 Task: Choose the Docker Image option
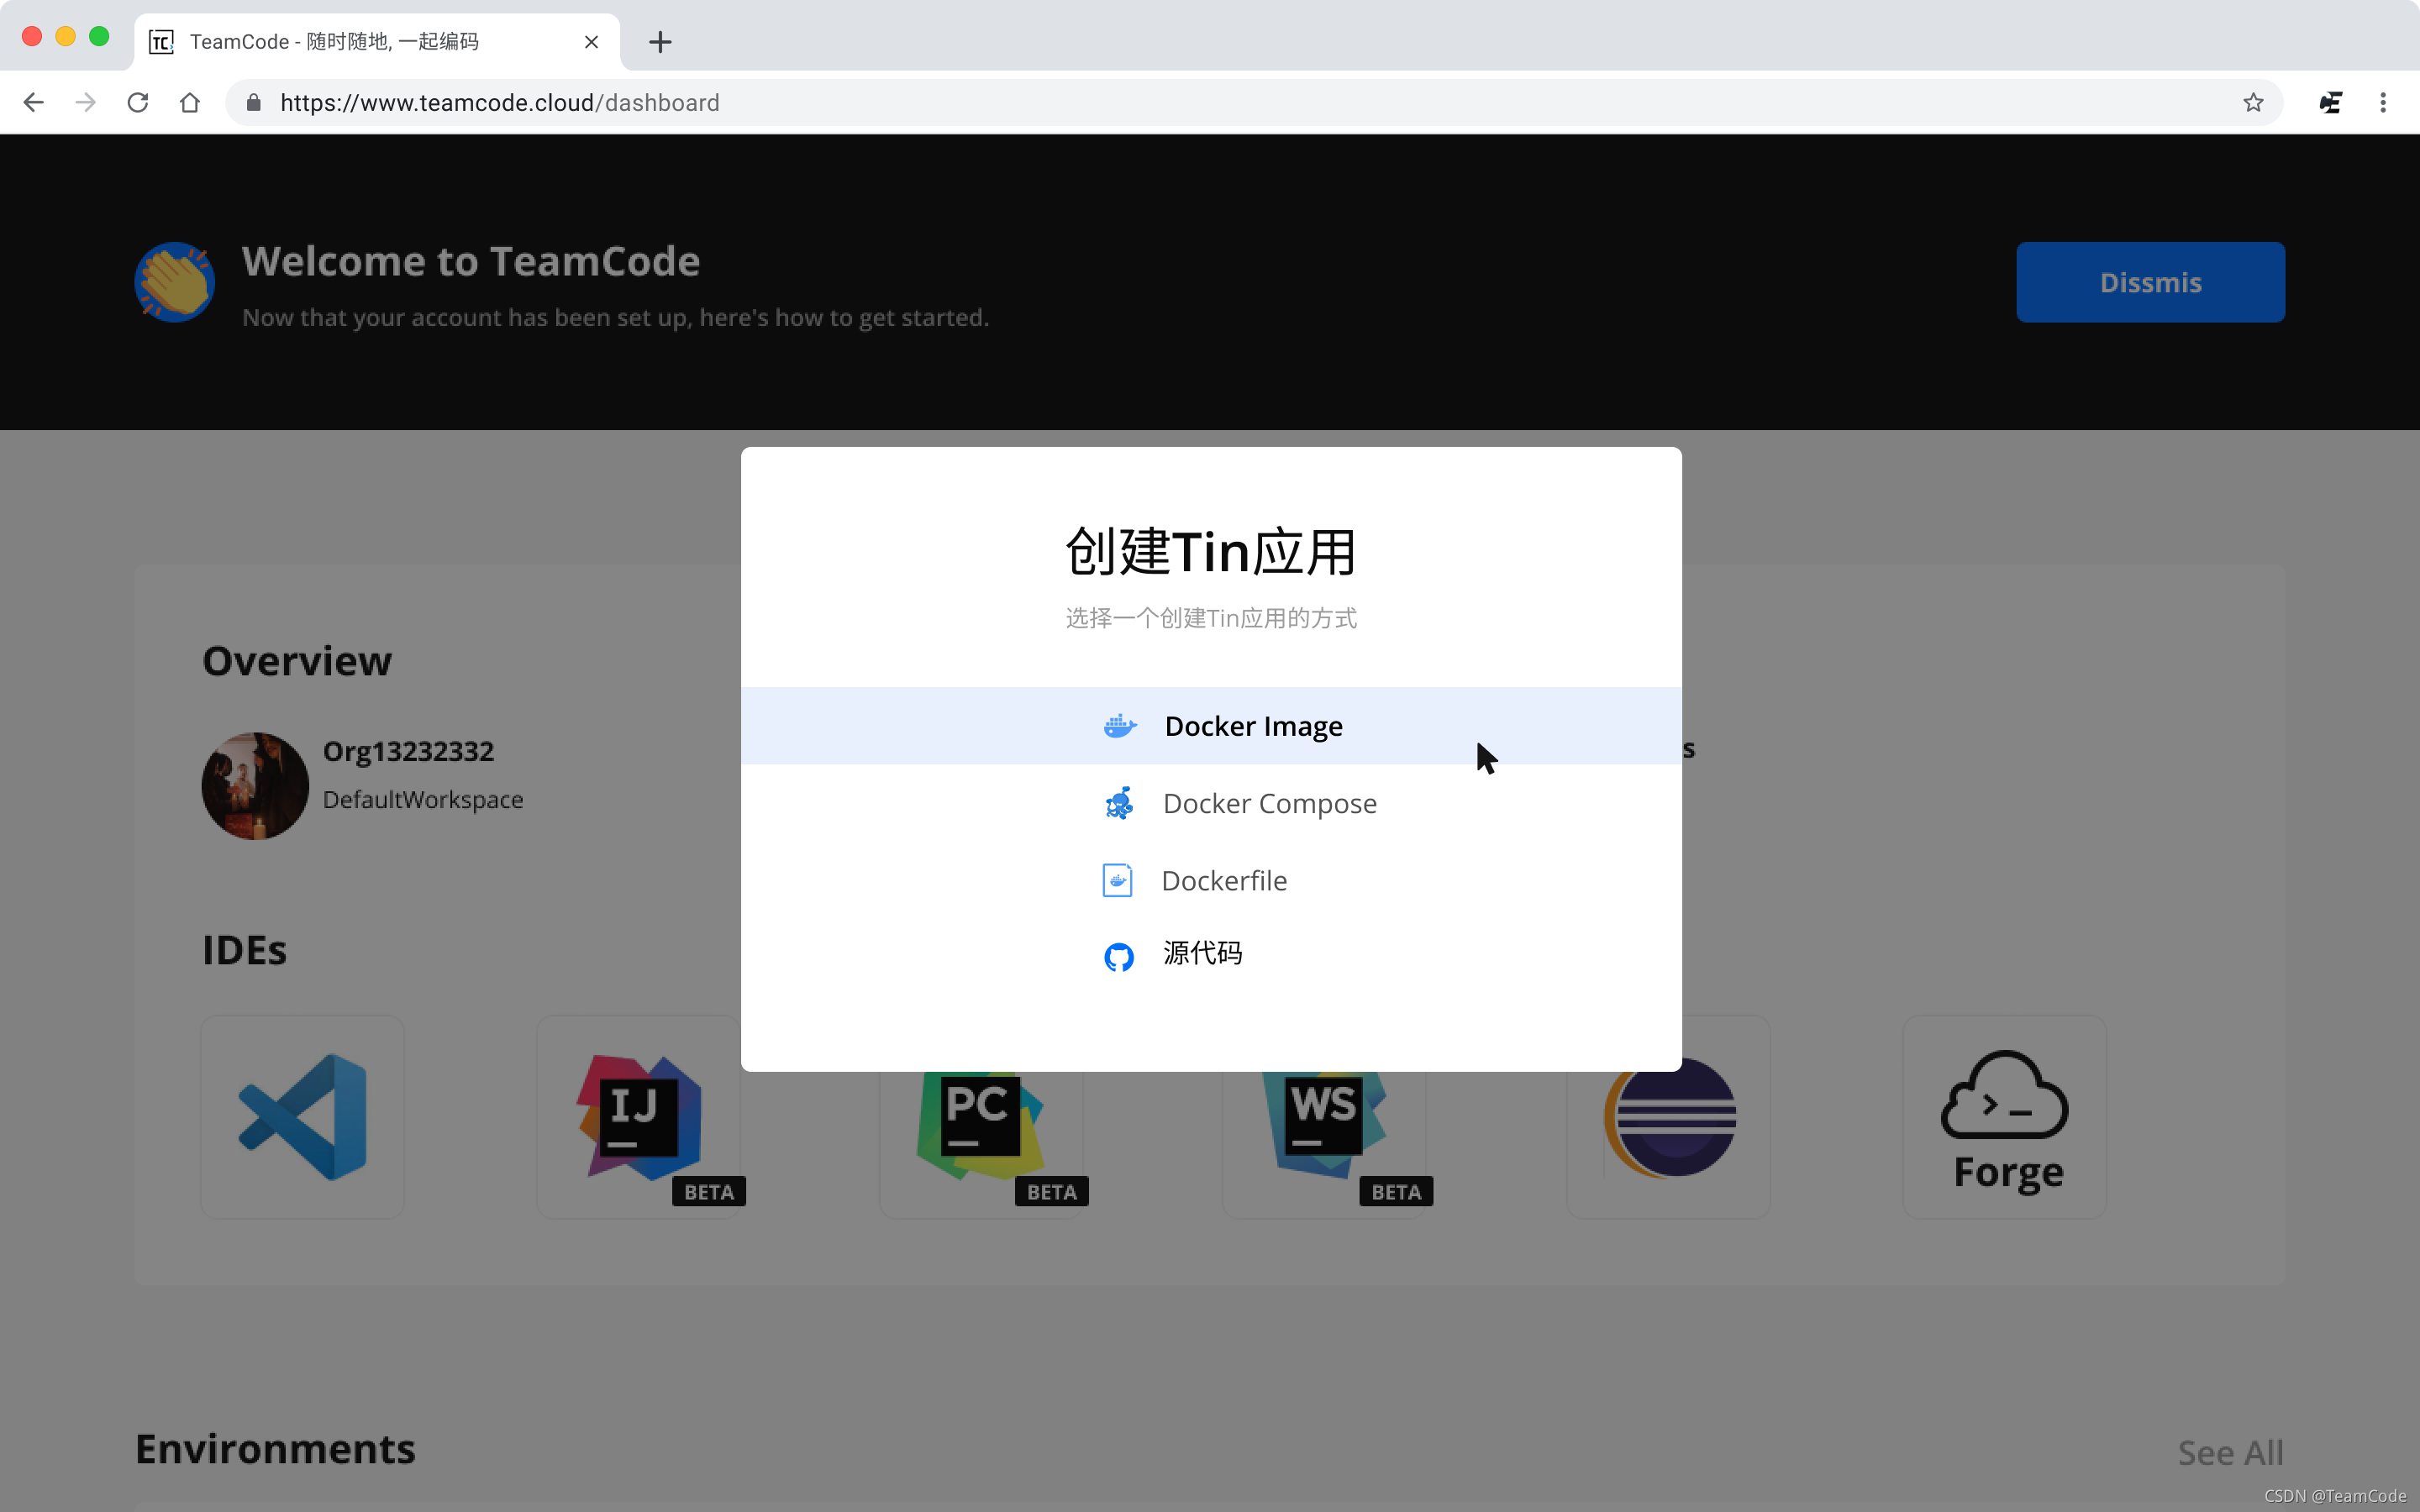[x=1252, y=726]
